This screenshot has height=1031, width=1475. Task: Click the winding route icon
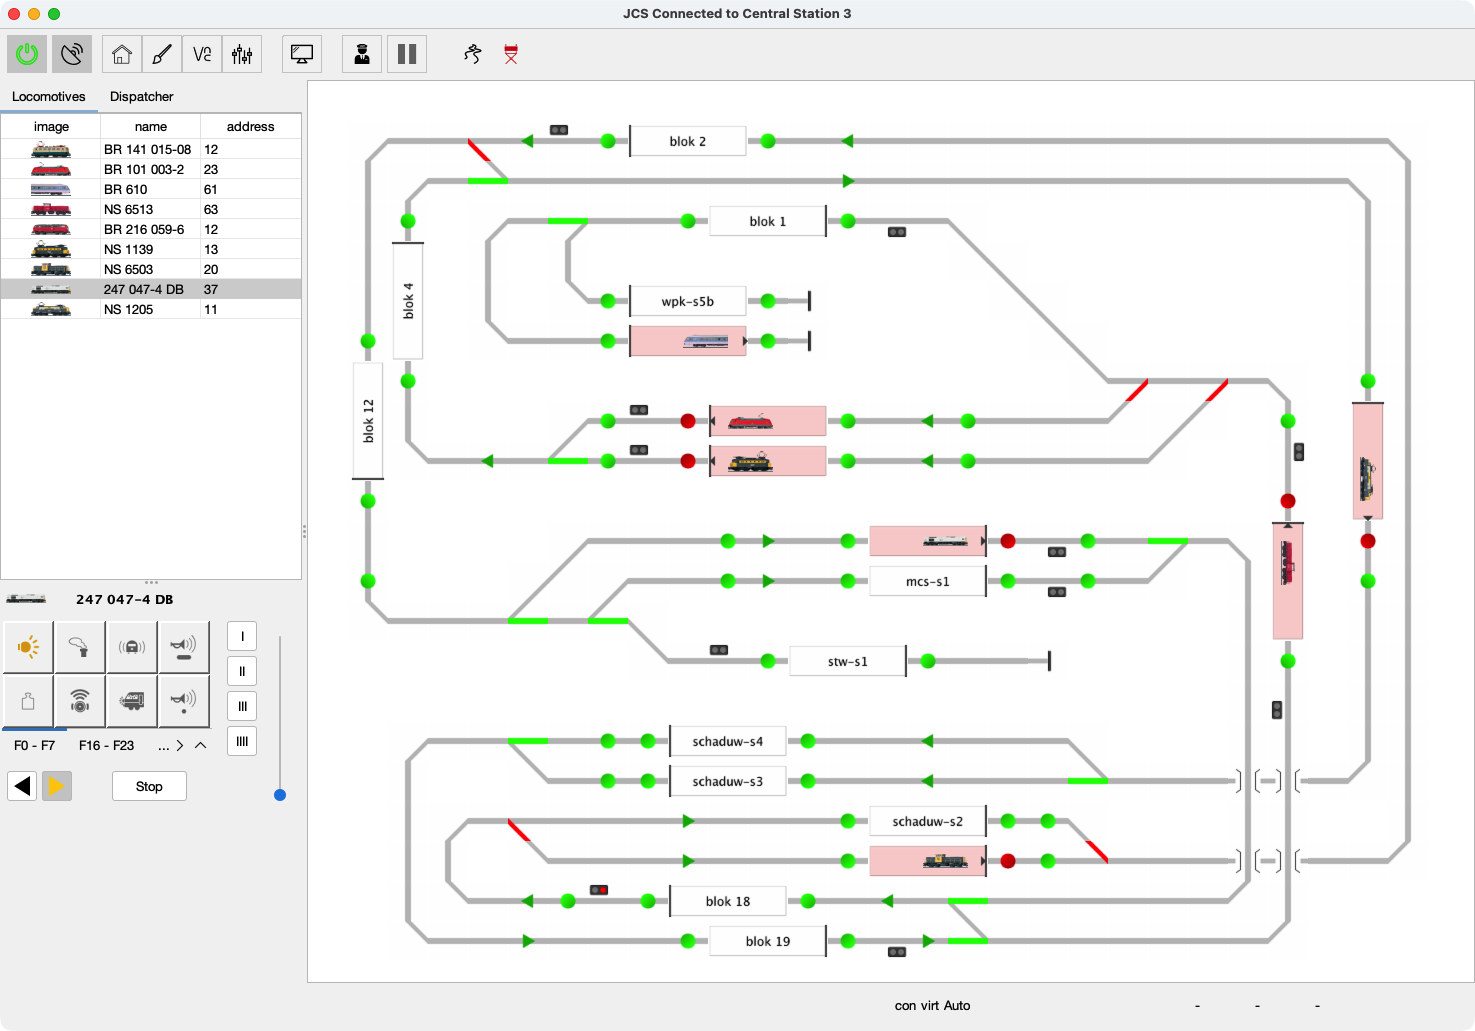[473, 54]
